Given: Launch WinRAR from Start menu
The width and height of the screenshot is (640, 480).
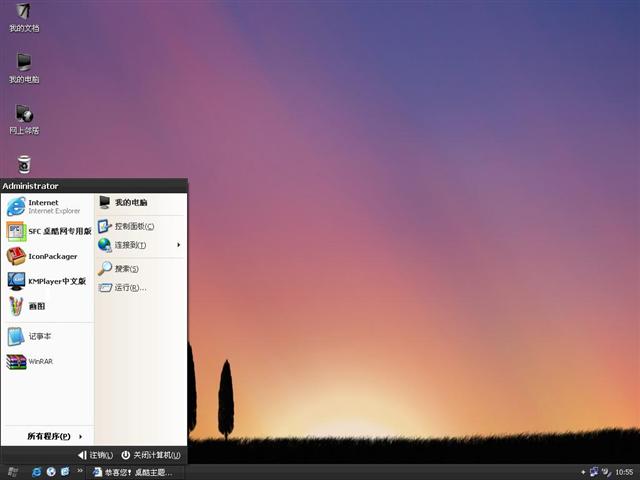Looking at the screenshot, I should 48,361.
